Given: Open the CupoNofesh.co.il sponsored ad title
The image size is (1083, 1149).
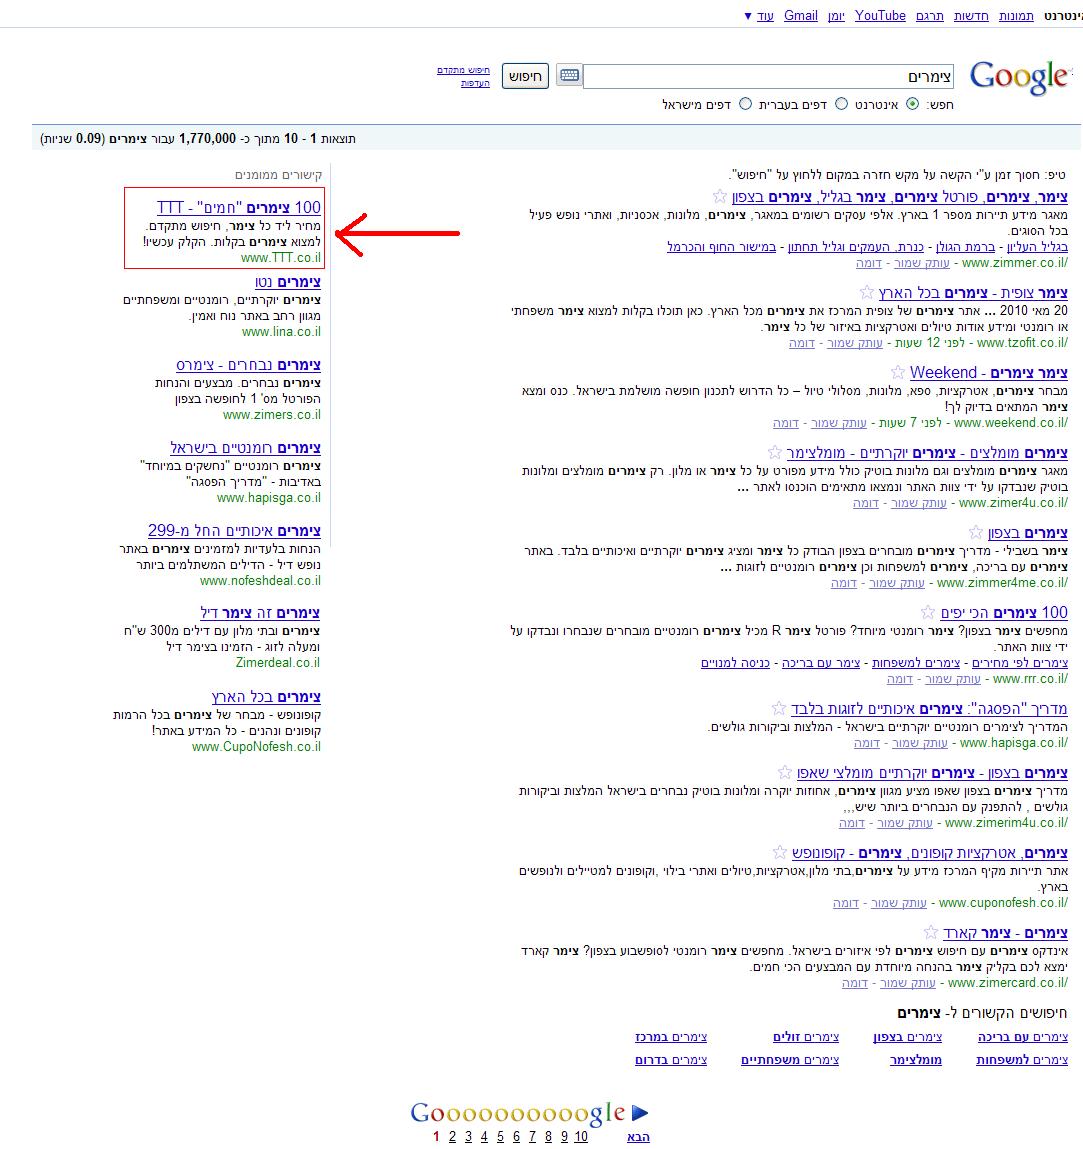Looking at the screenshot, I should [x=266, y=697].
